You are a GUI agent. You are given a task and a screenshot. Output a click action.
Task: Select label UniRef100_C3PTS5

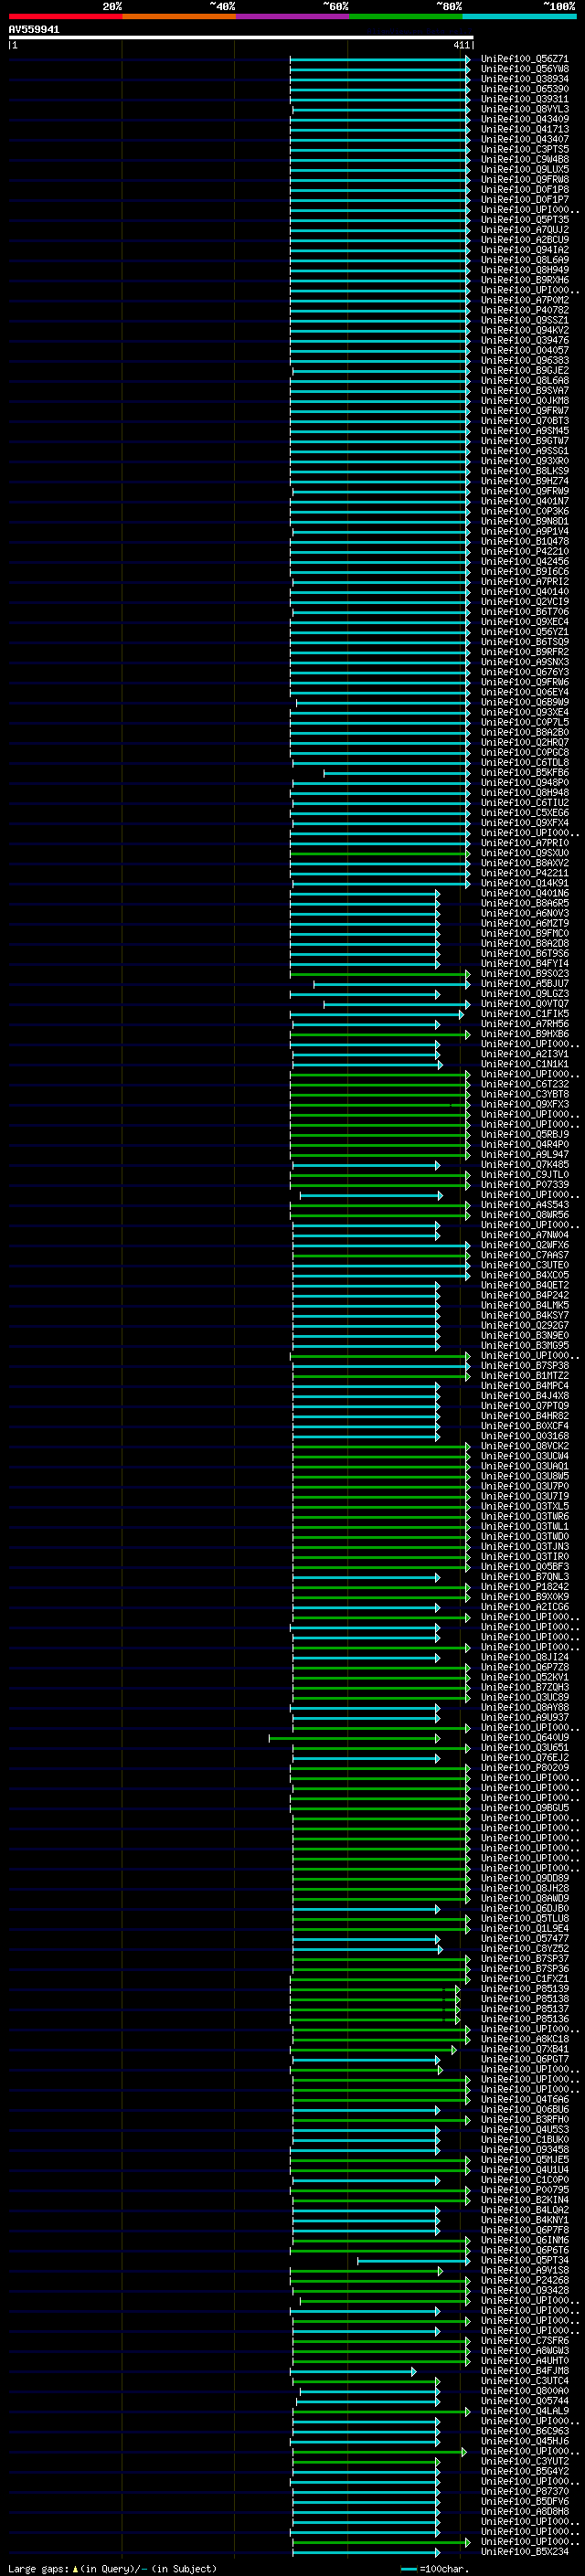525,149
